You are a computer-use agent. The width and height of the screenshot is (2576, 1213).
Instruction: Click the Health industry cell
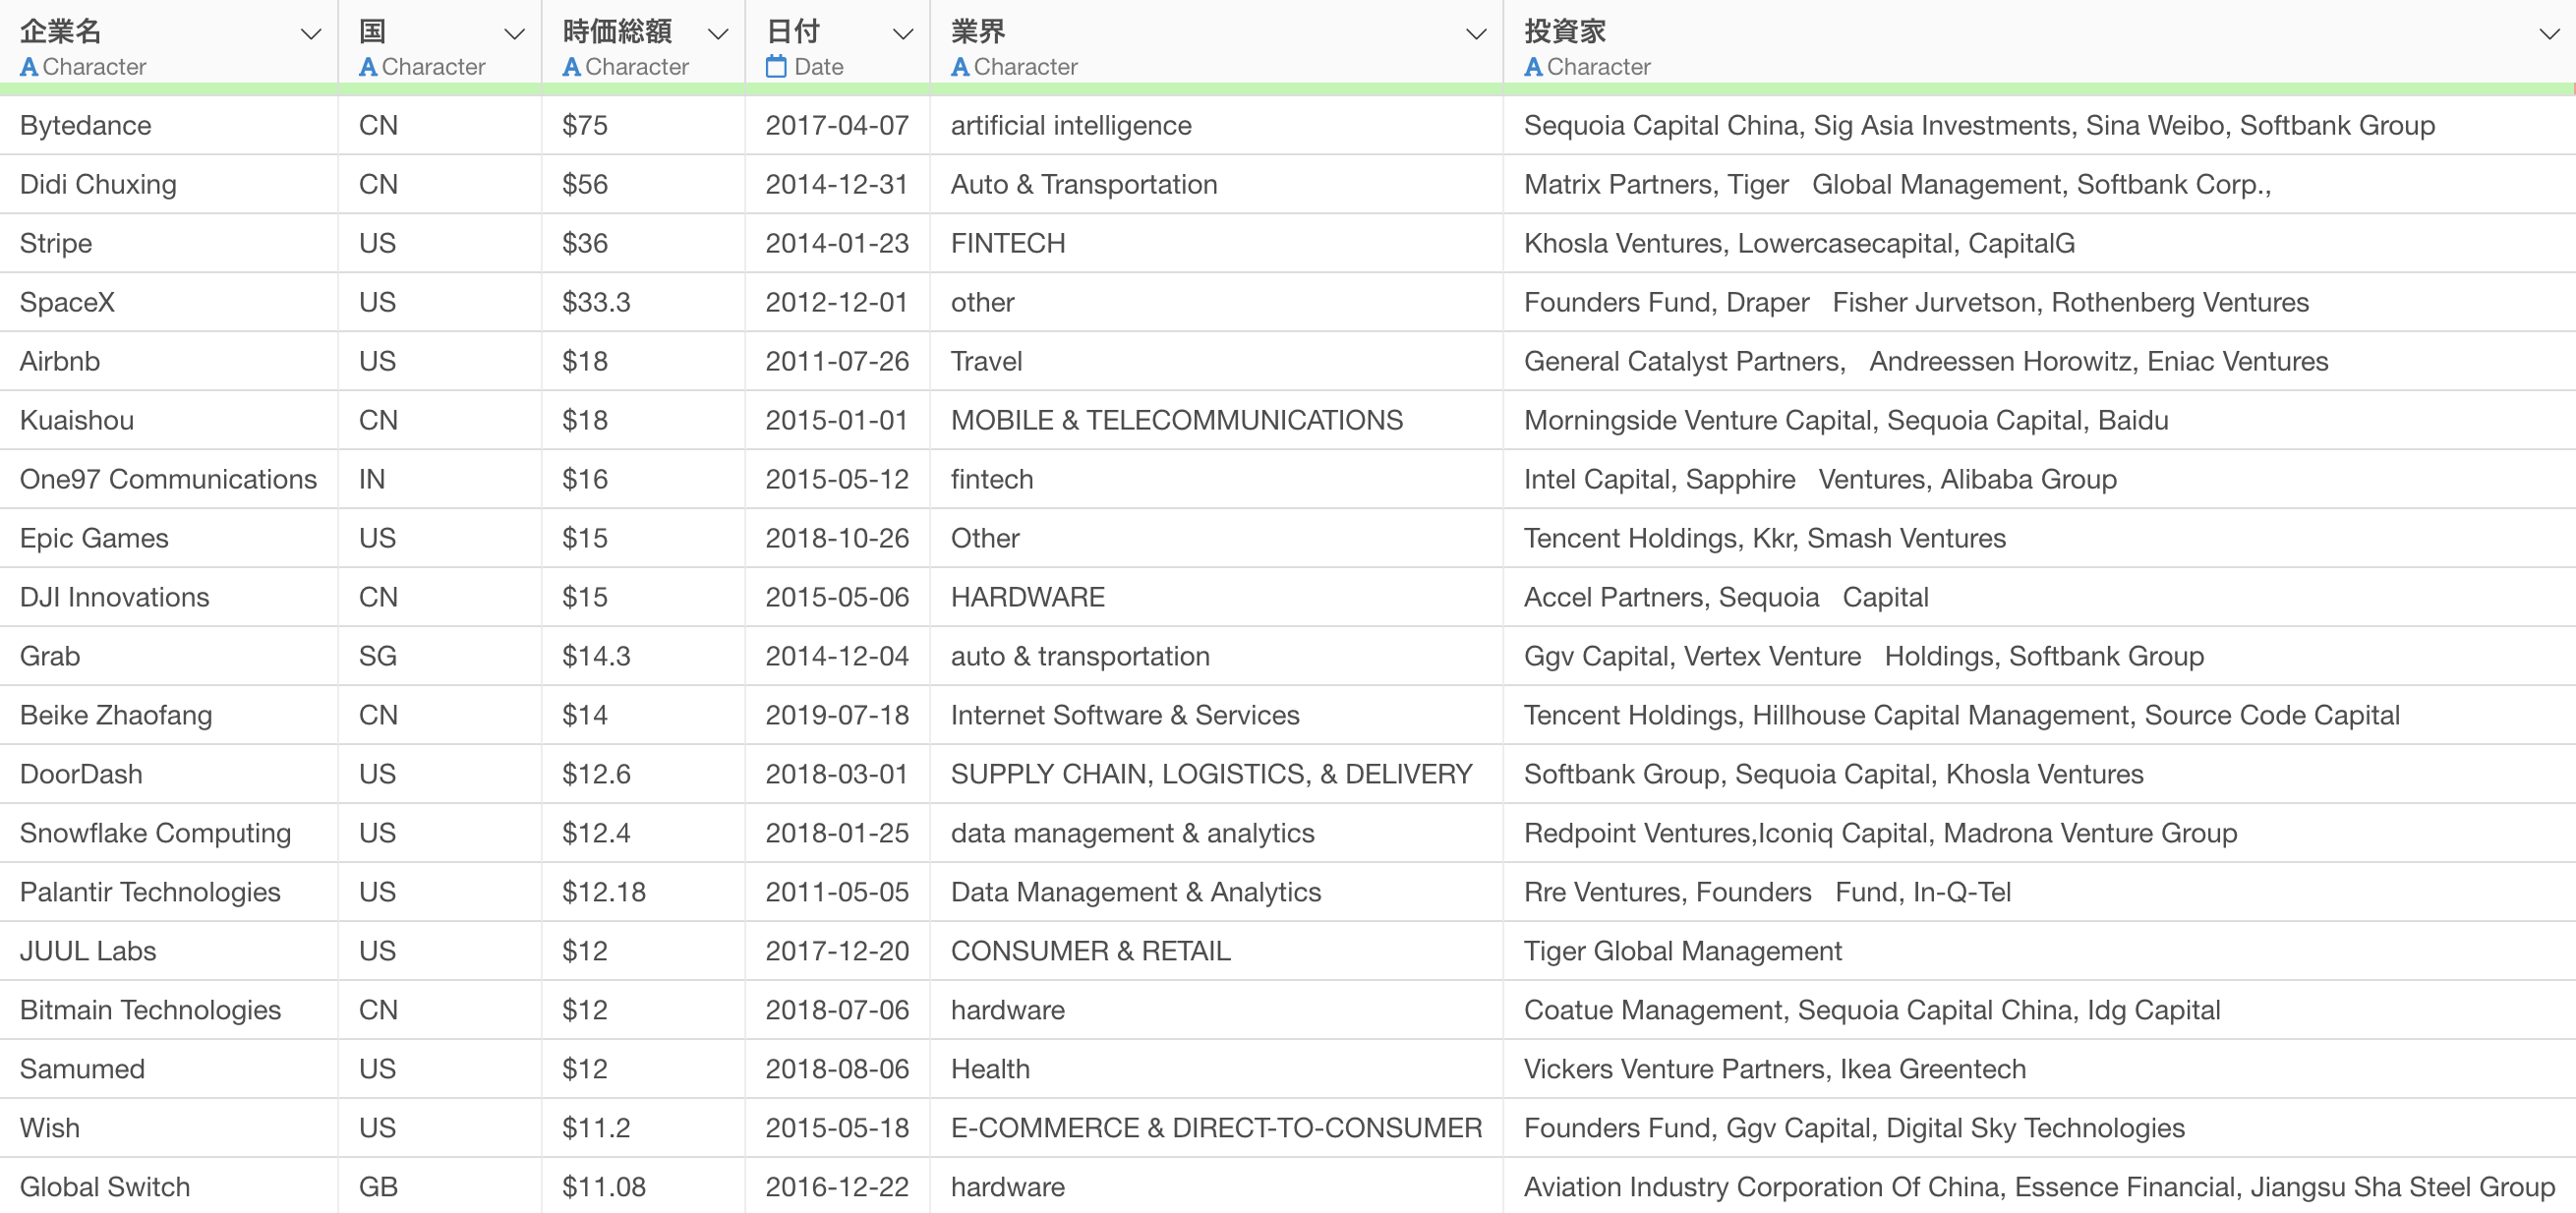coord(1216,1069)
